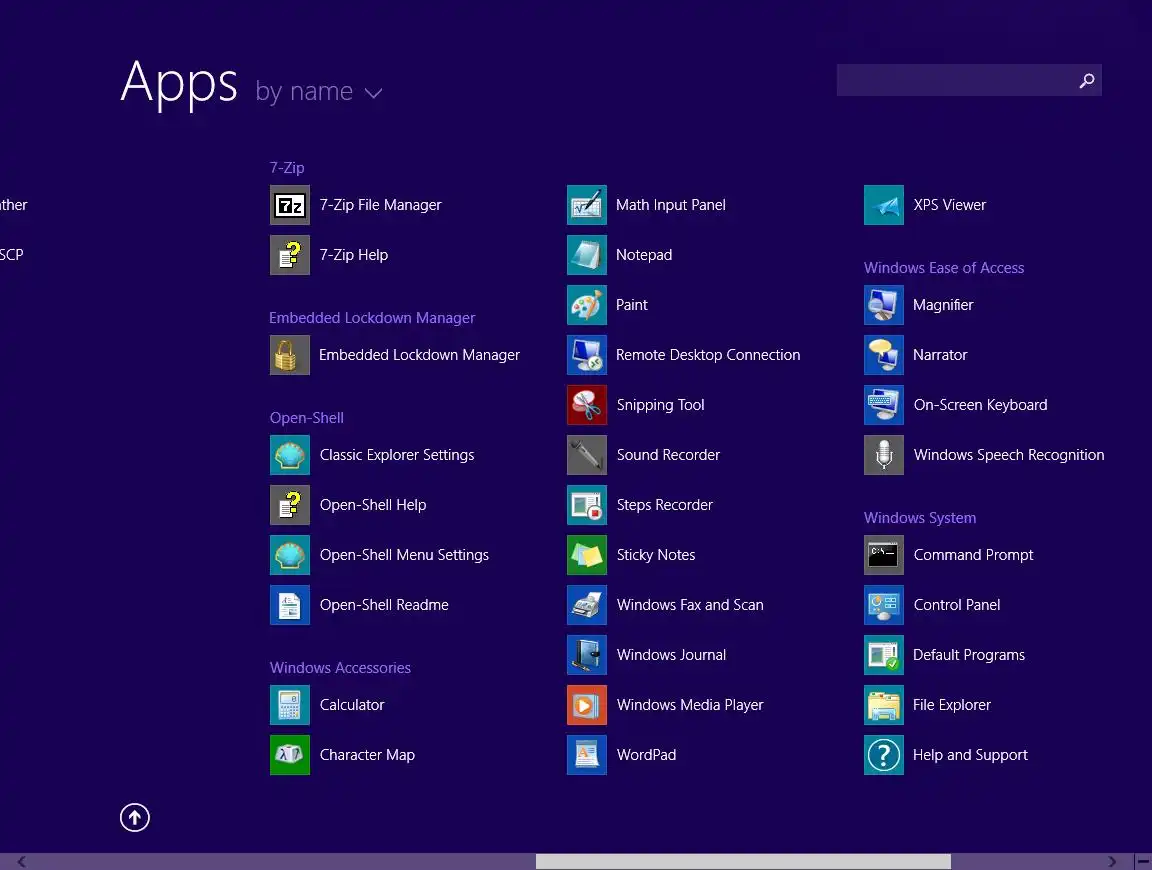This screenshot has width=1152, height=870.
Task: Select the Windows Ease of Access header
Action: tap(944, 267)
